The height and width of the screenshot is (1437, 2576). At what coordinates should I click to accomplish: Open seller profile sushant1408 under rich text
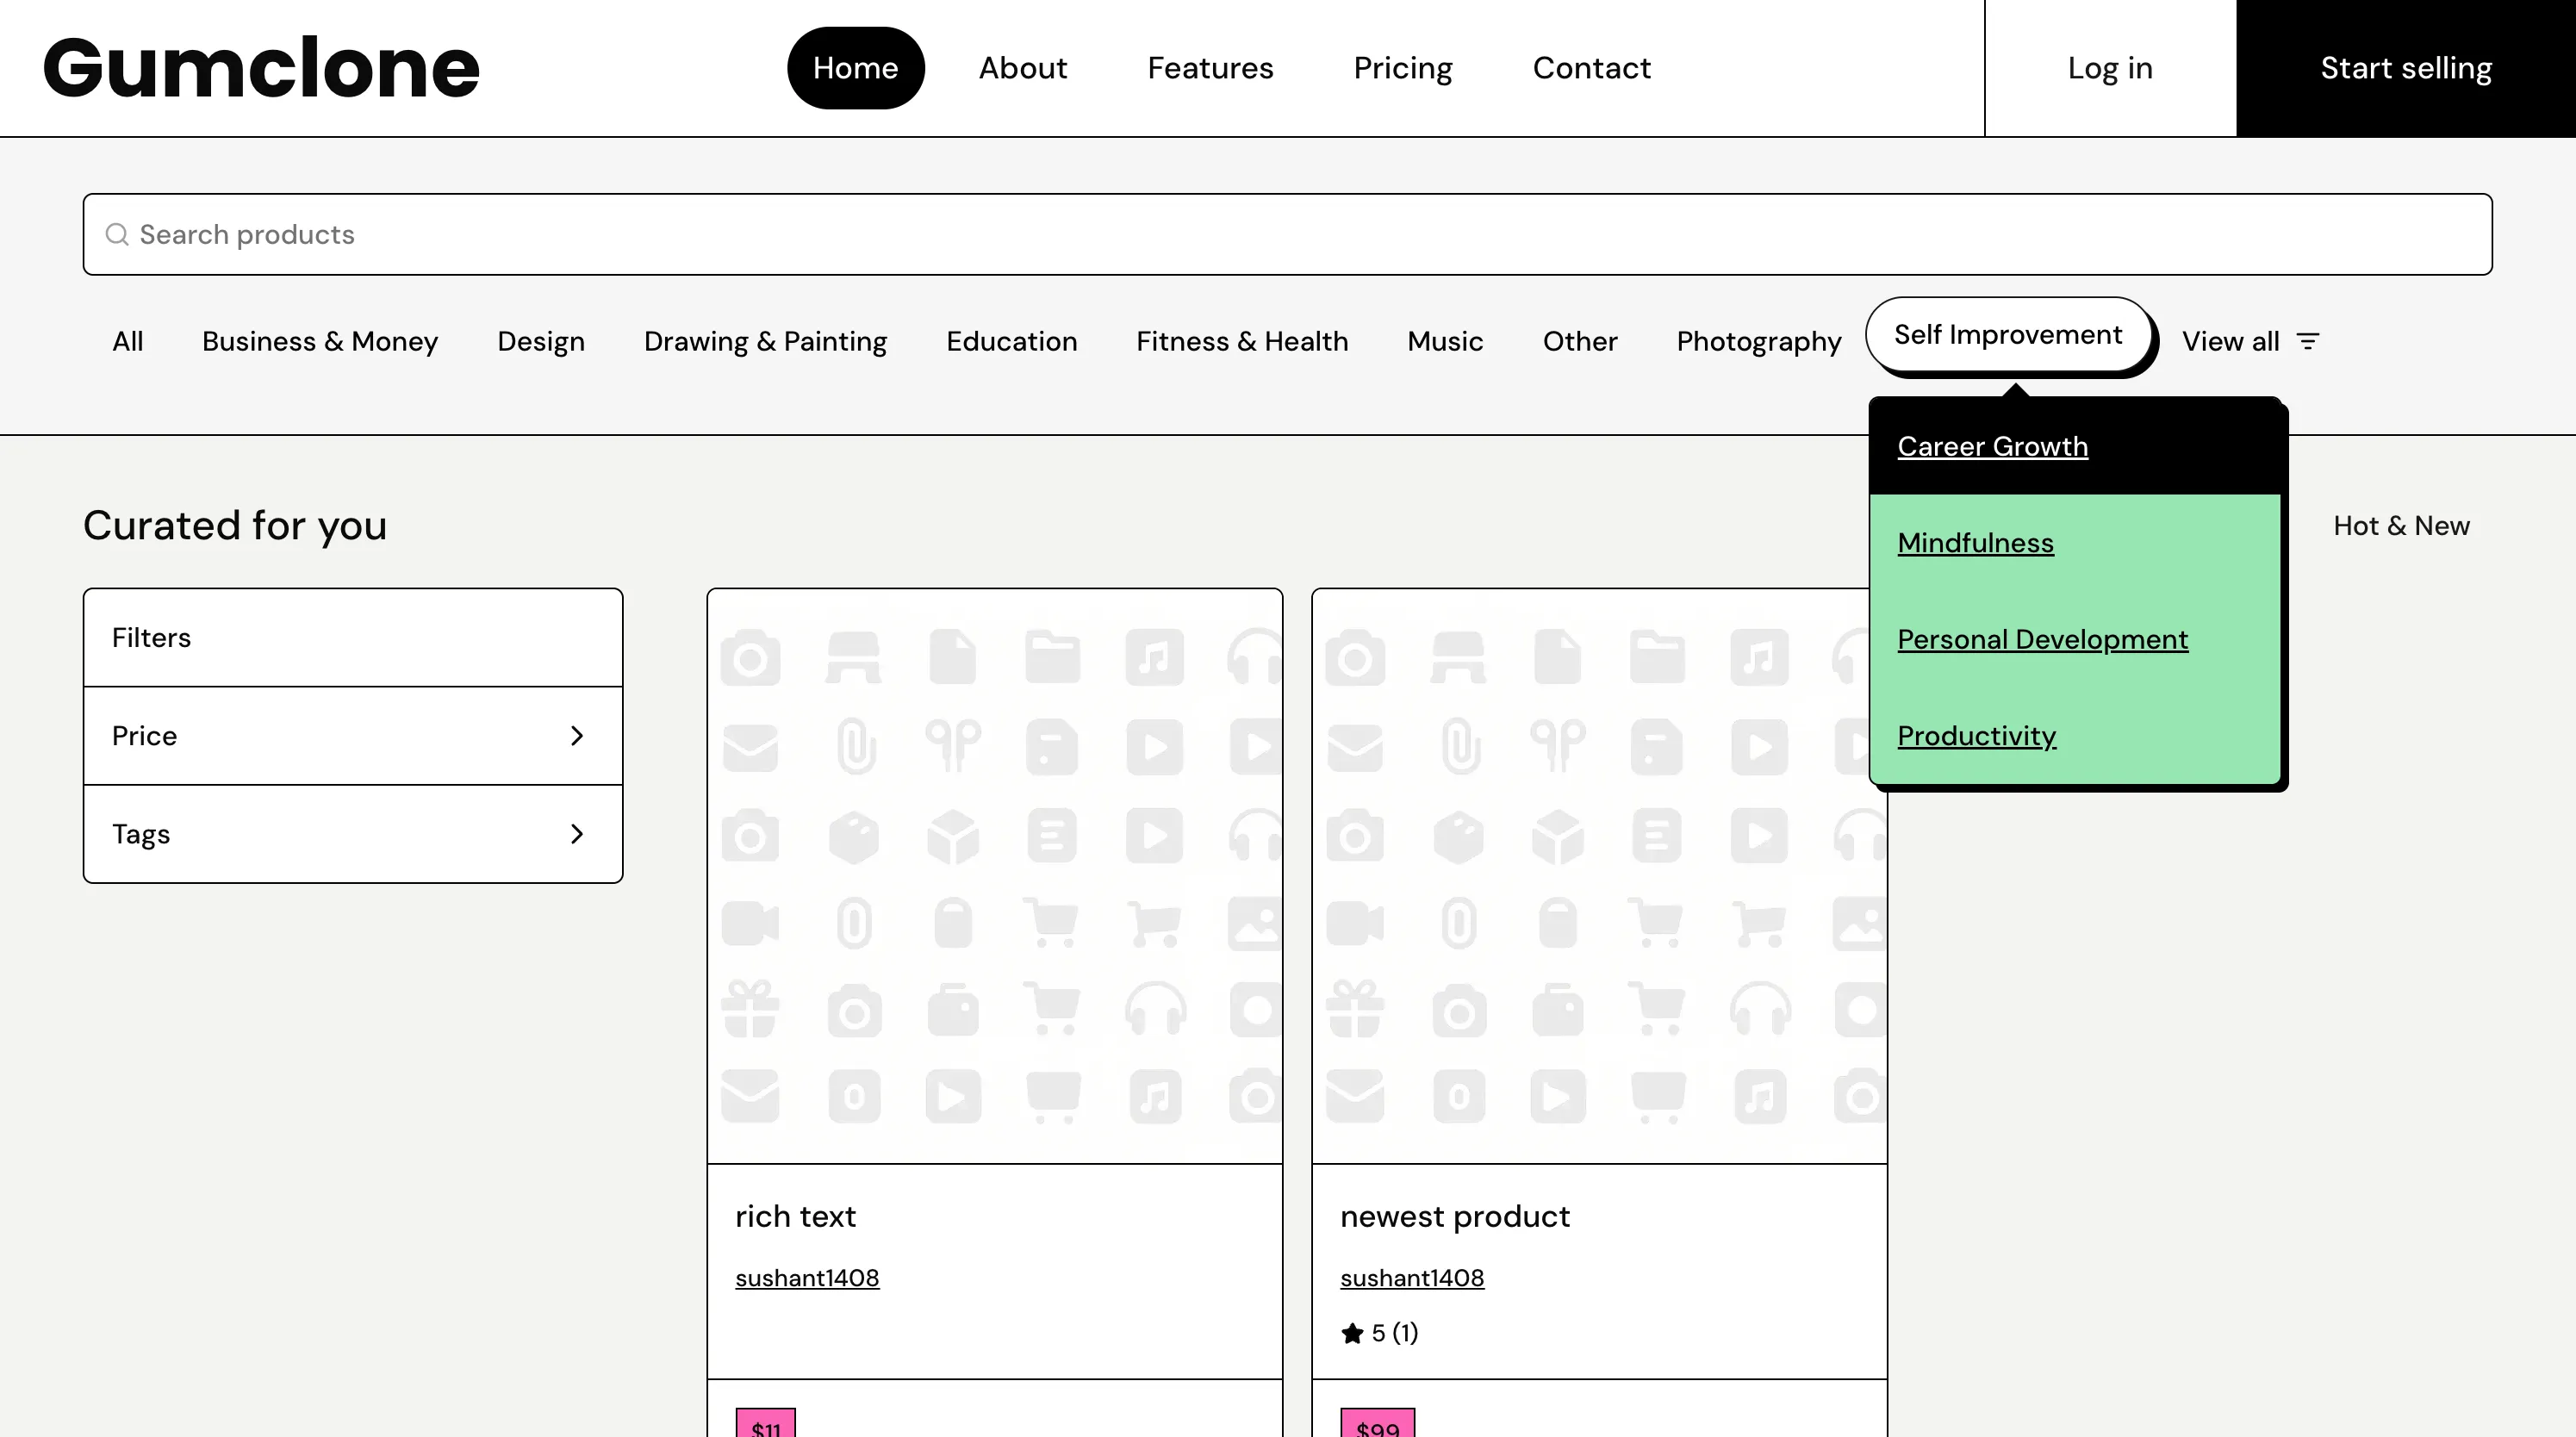pyautogui.click(x=806, y=1278)
